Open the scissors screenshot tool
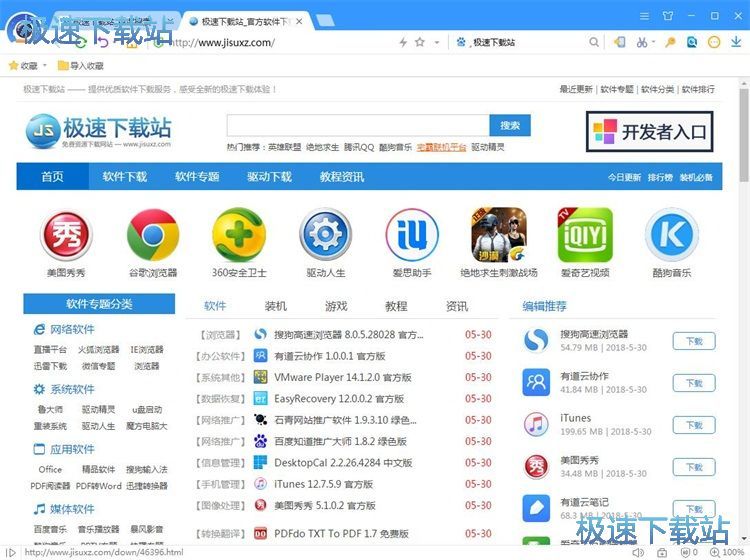The image size is (750, 560). [641, 43]
